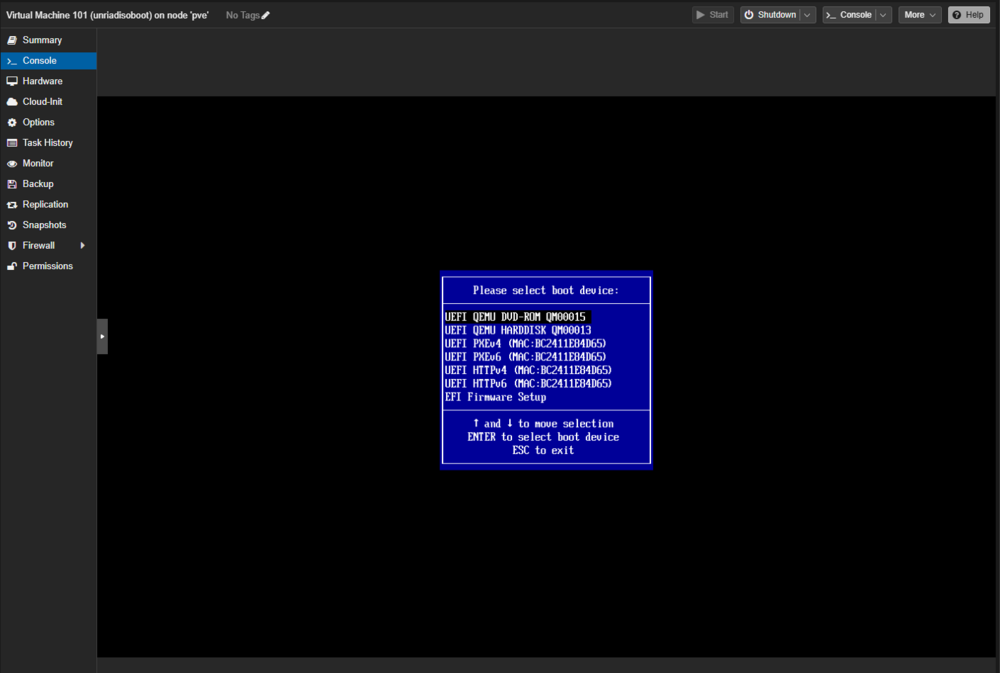Click the Firewall shield icon

(11, 246)
